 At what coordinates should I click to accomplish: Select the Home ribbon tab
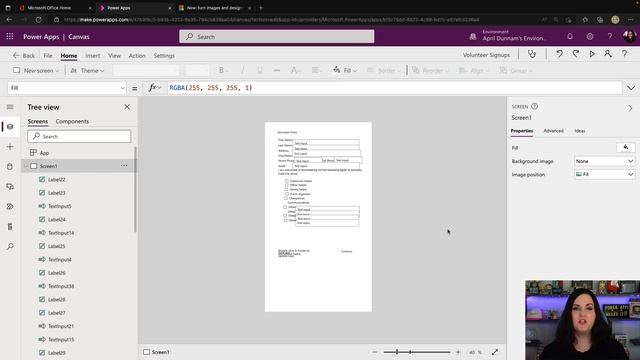[69, 56]
